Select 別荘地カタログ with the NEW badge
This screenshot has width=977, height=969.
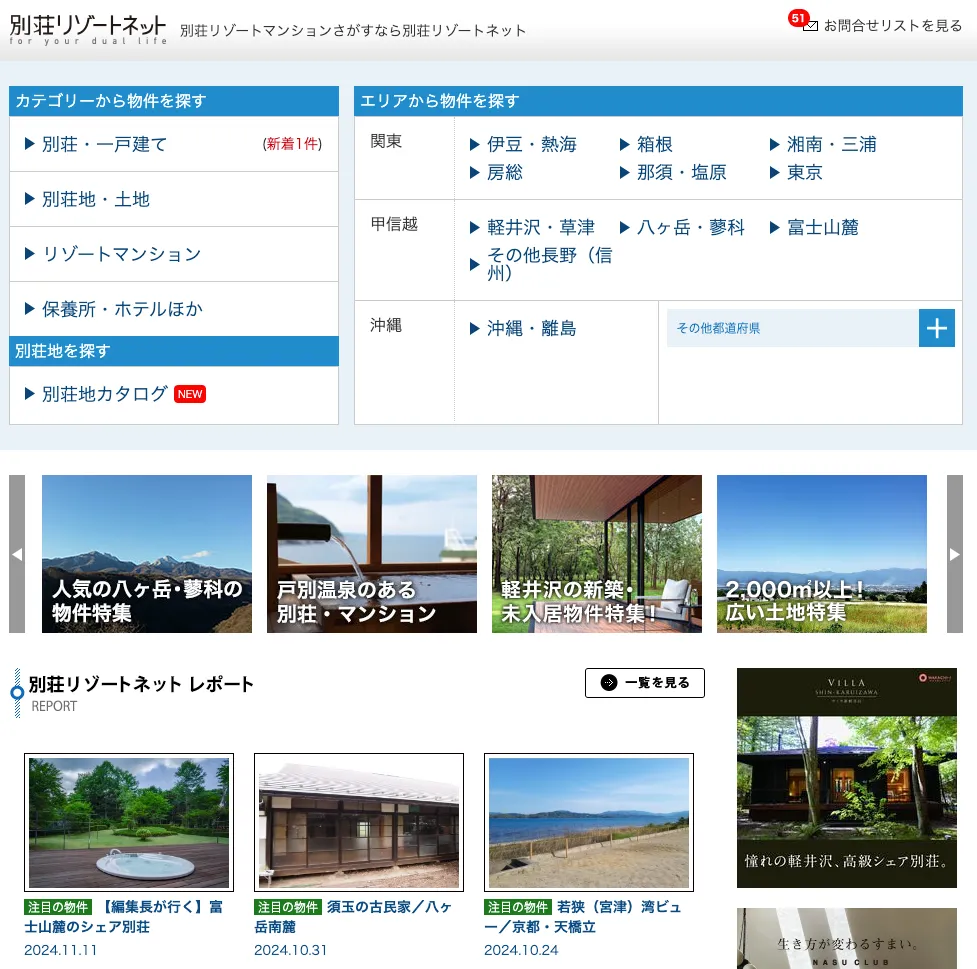104,394
